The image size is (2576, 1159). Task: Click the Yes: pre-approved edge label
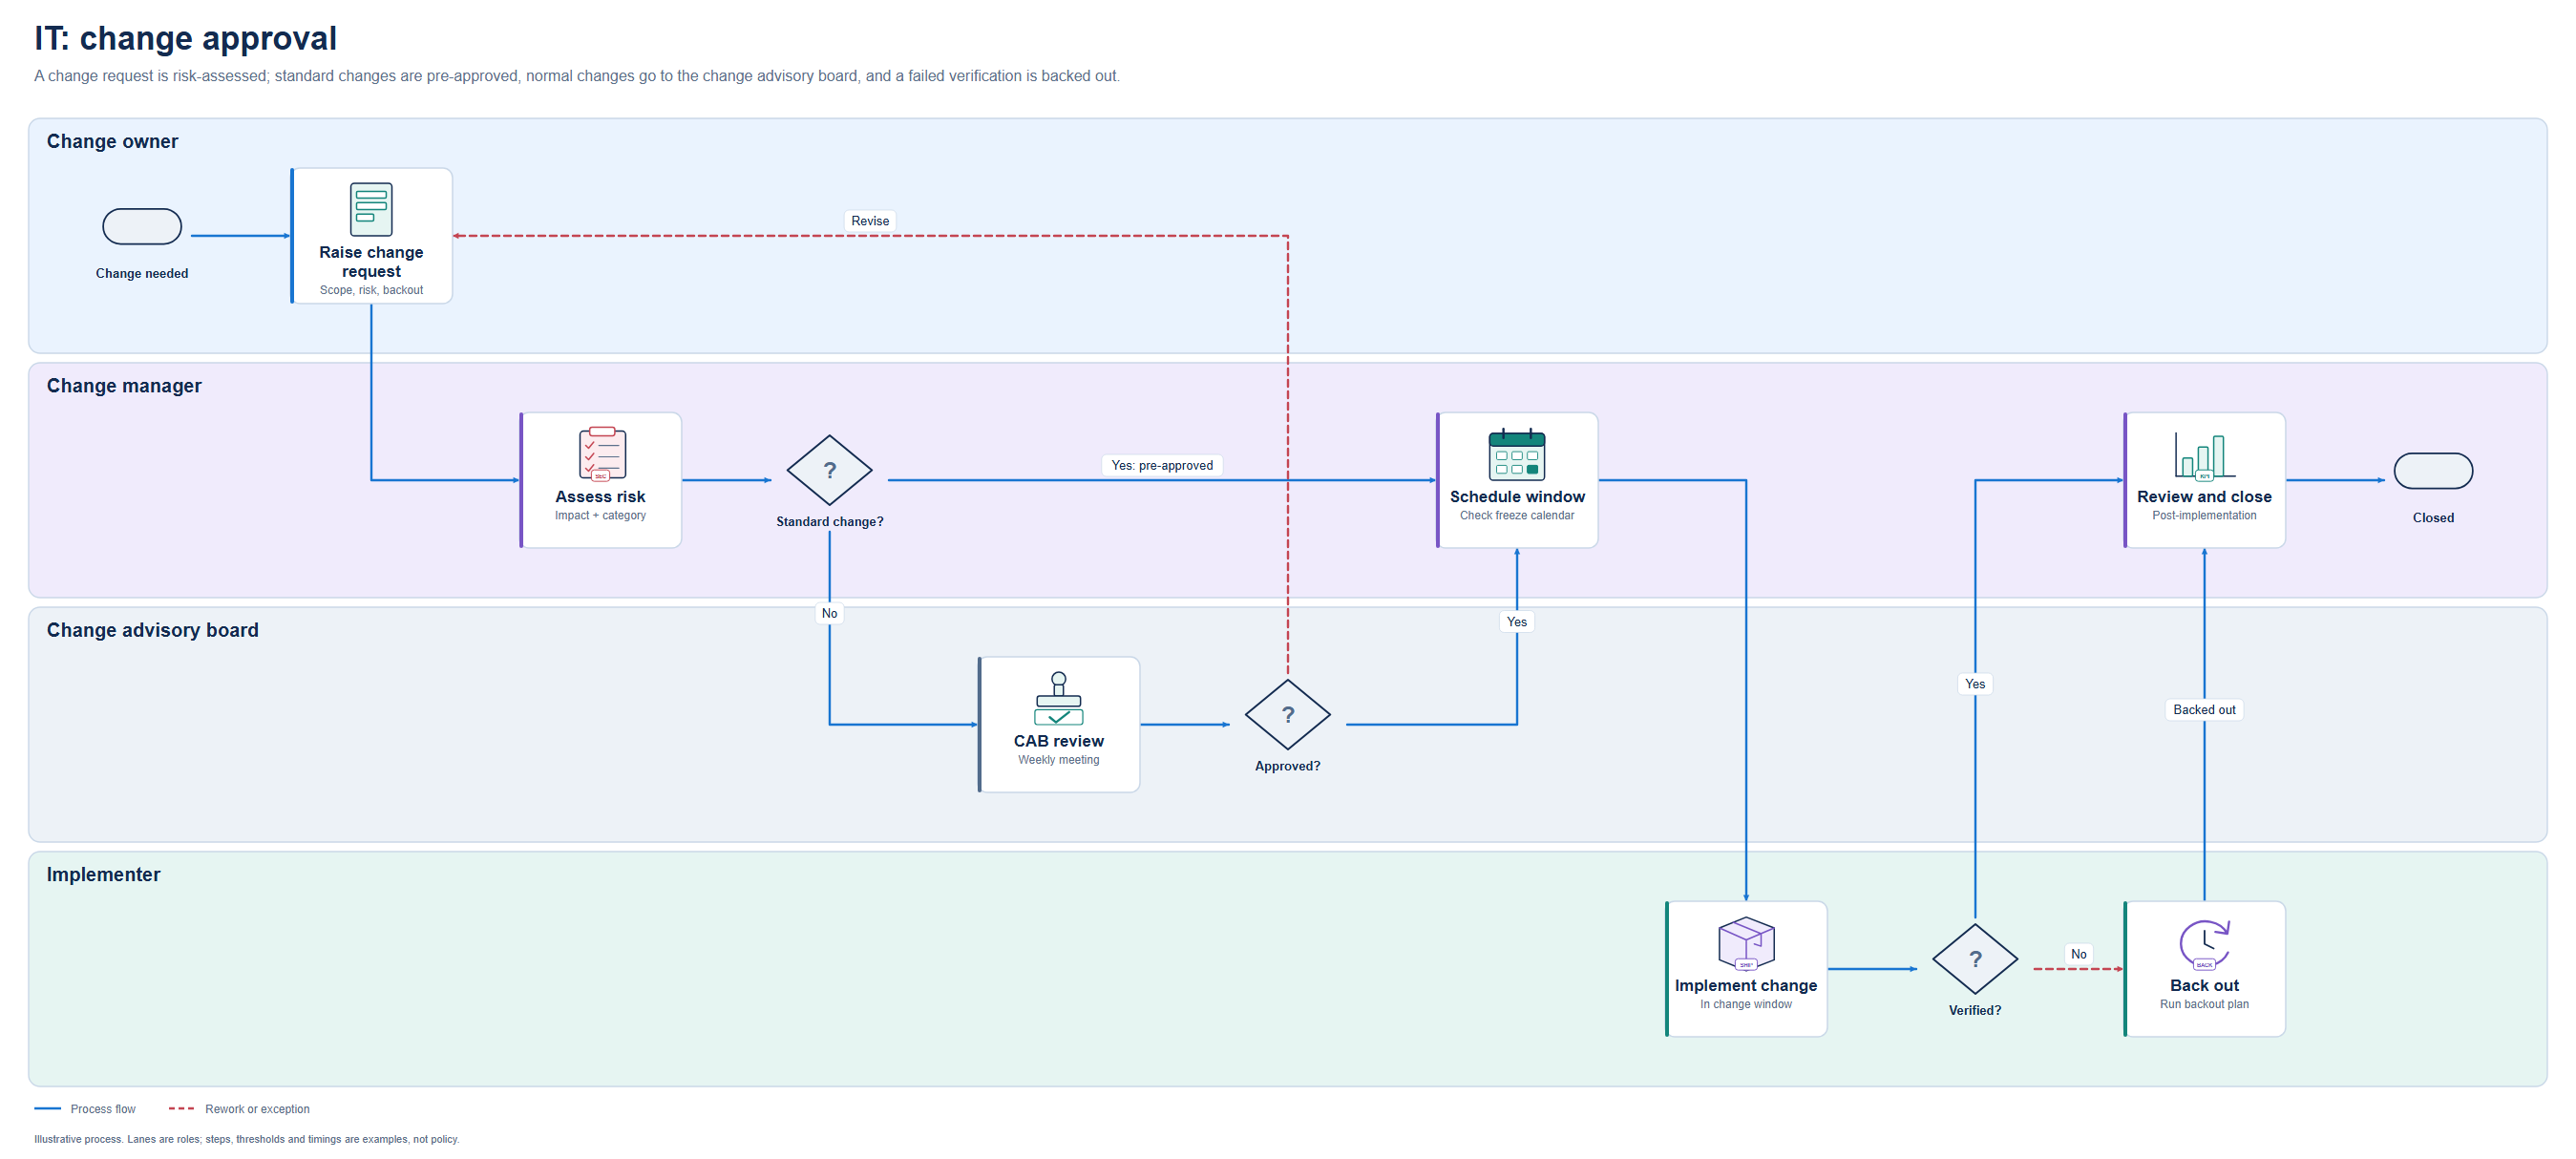tap(1162, 465)
